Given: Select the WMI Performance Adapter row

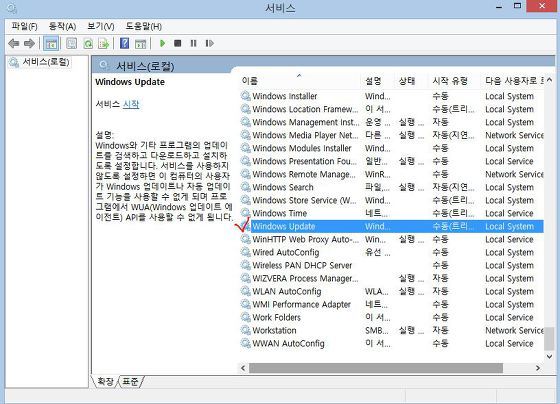Looking at the screenshot, I should 392,304.
